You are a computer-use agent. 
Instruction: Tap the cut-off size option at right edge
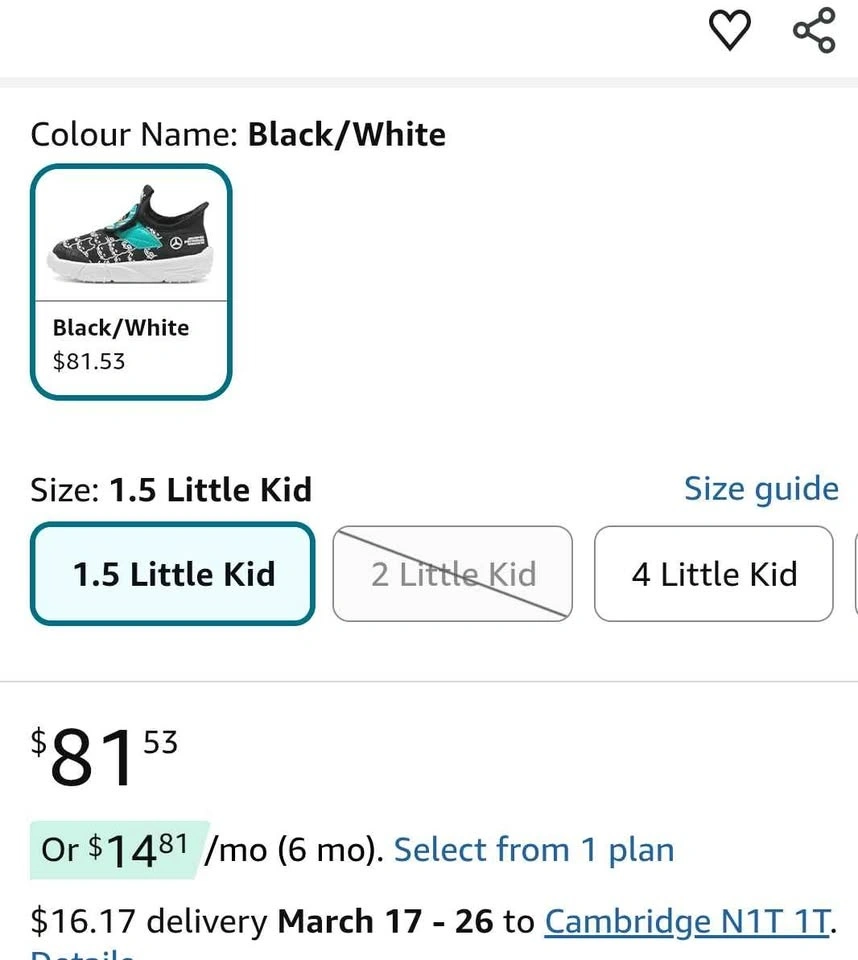(x=854, y=574)
